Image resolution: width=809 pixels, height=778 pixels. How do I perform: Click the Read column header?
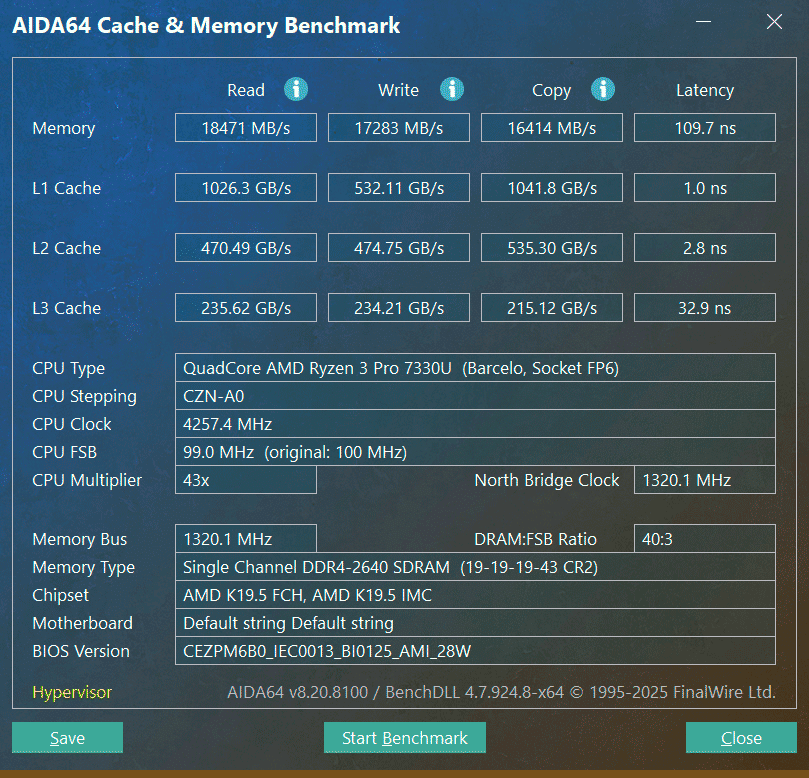pos(246,90)
